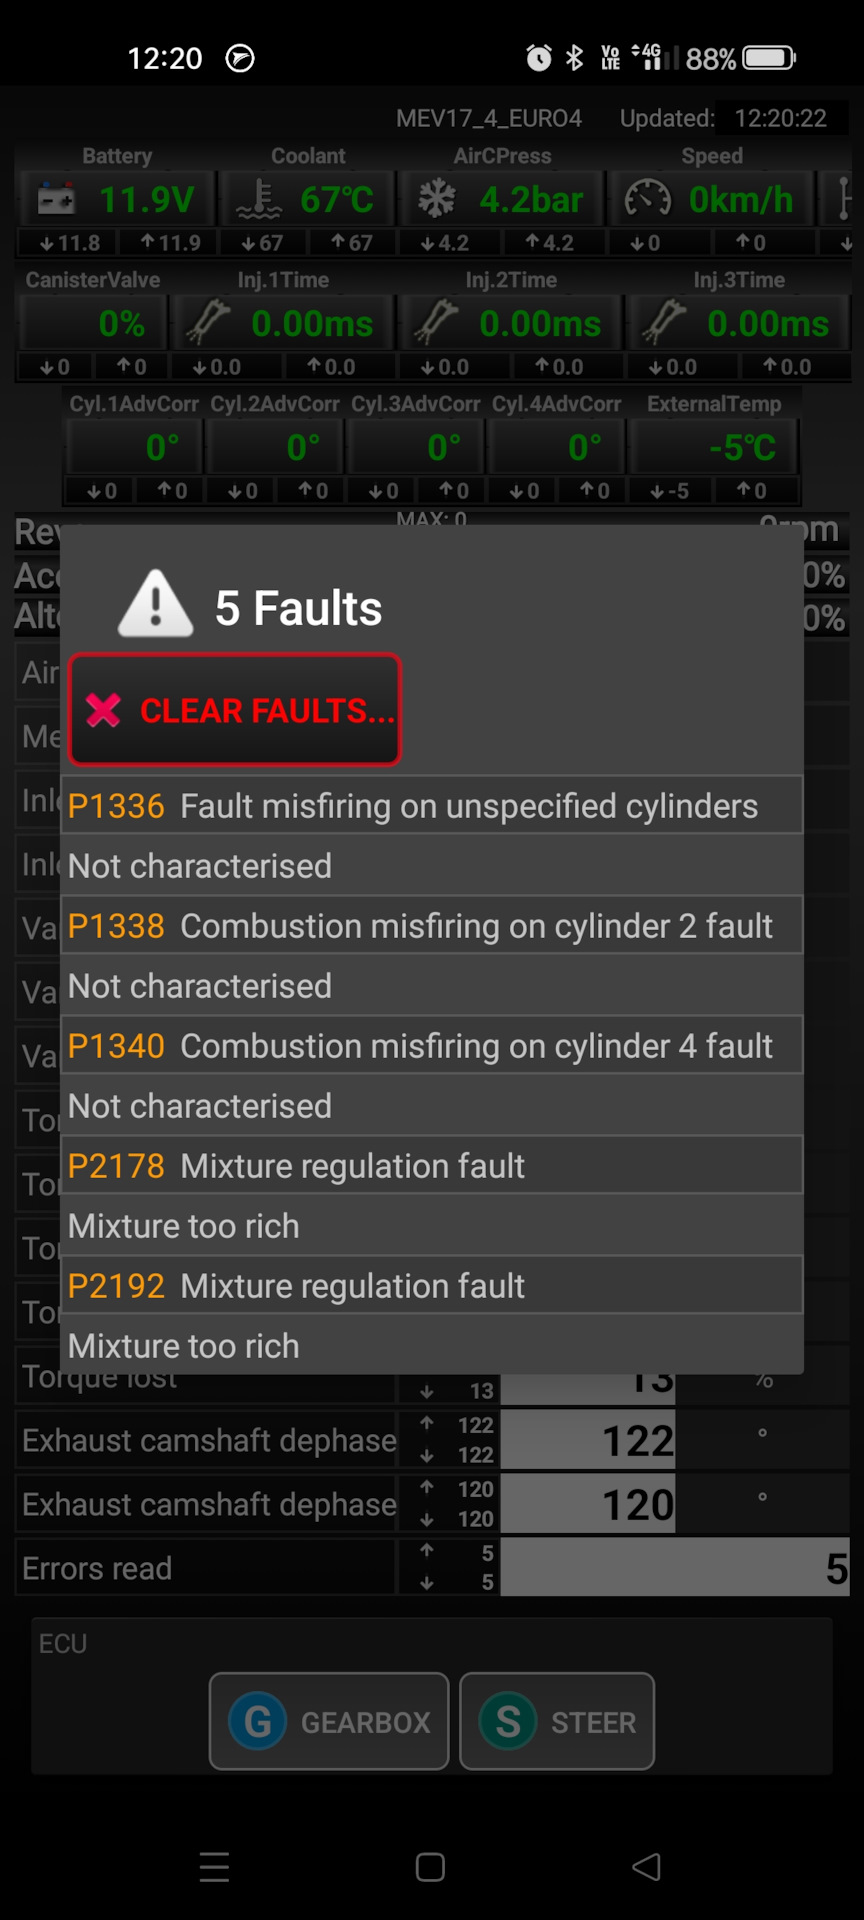864x1920 pixels.
Task: Tap the ExternalTemp -5°C gauge
Action: point(713,447)
